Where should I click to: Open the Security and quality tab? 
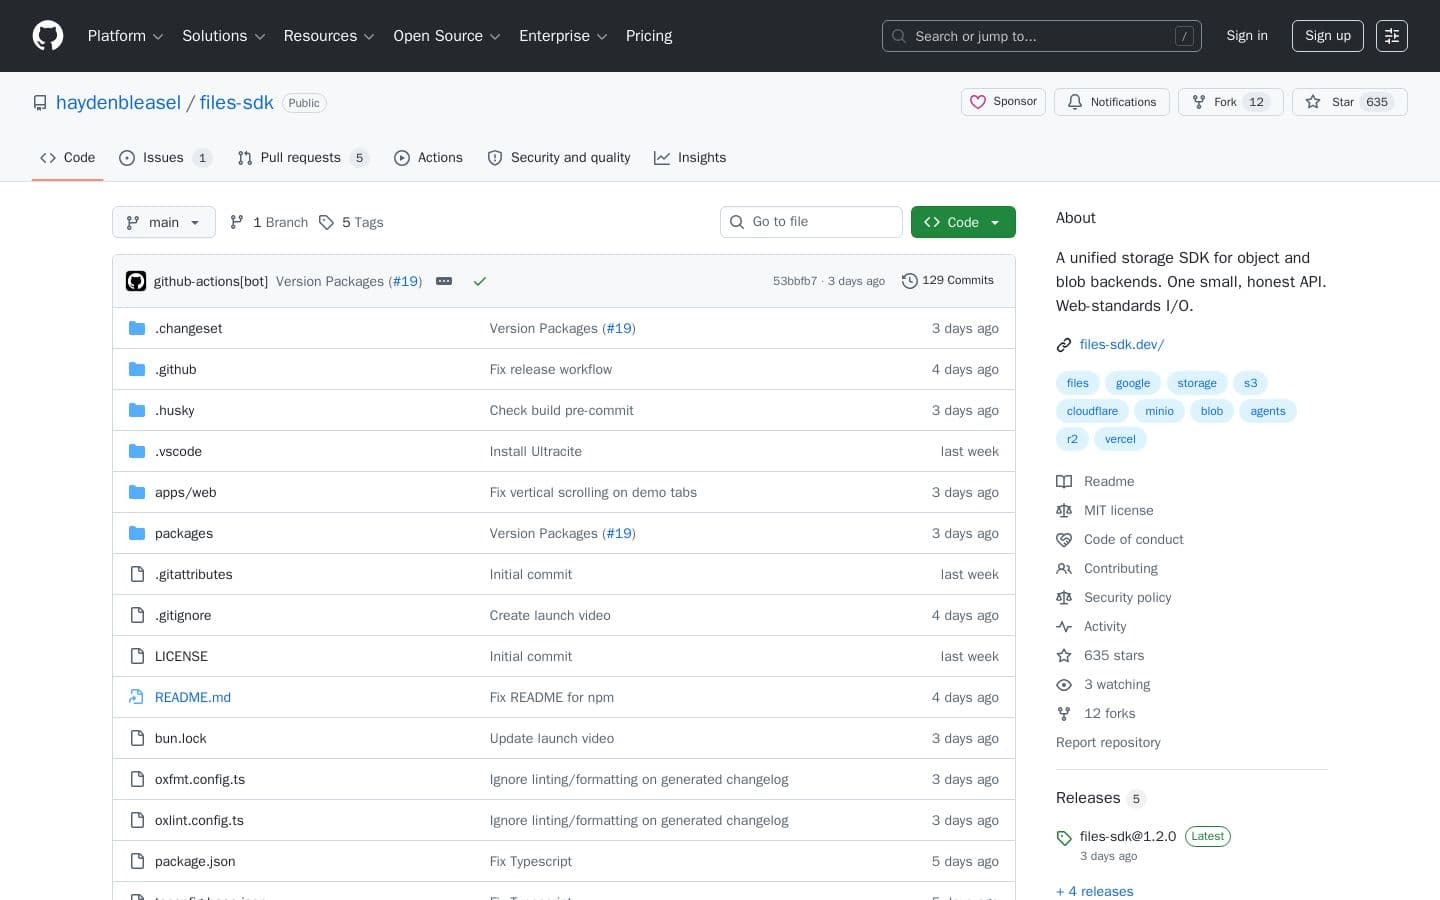pos(559,158)
